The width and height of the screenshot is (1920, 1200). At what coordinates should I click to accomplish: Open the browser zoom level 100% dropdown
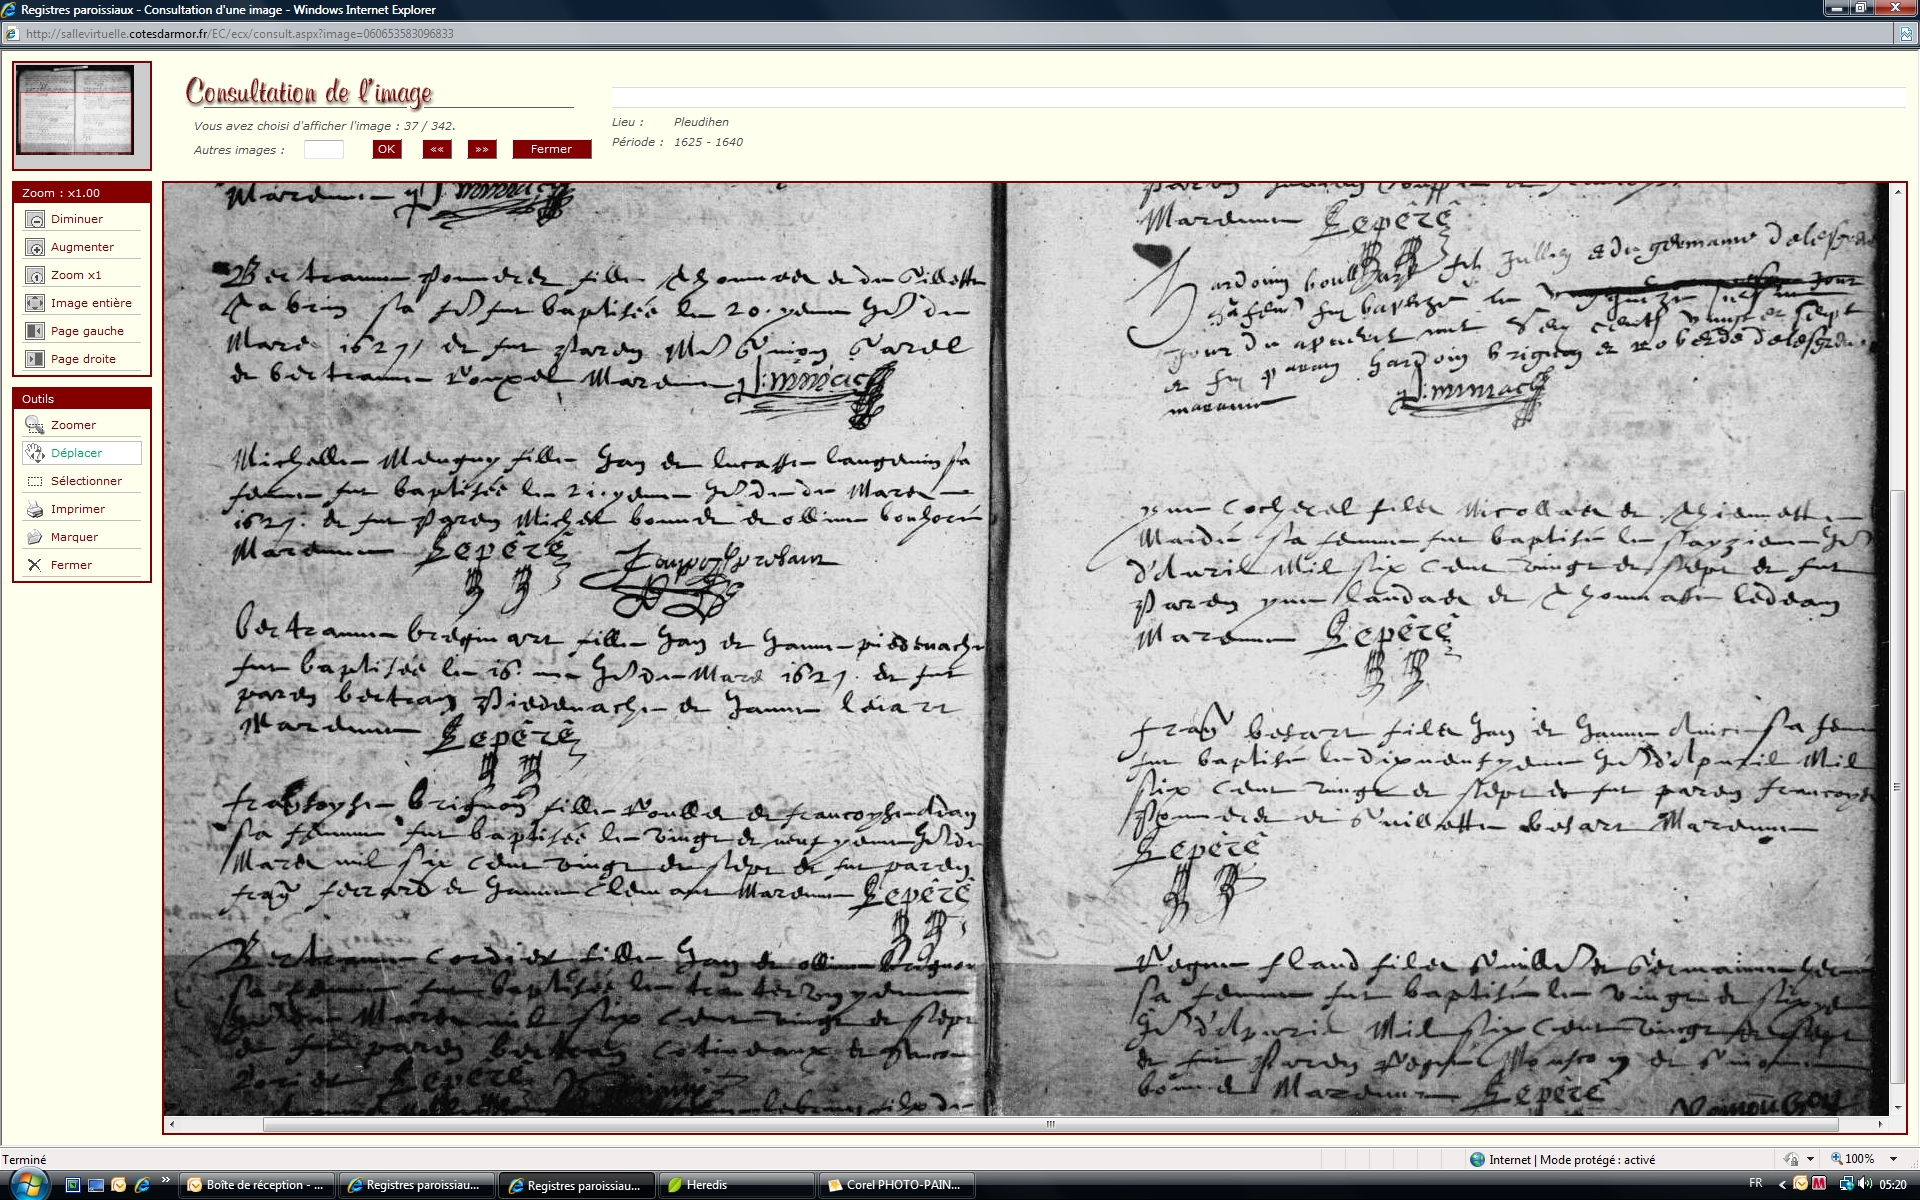[x=1892, y=1159]
